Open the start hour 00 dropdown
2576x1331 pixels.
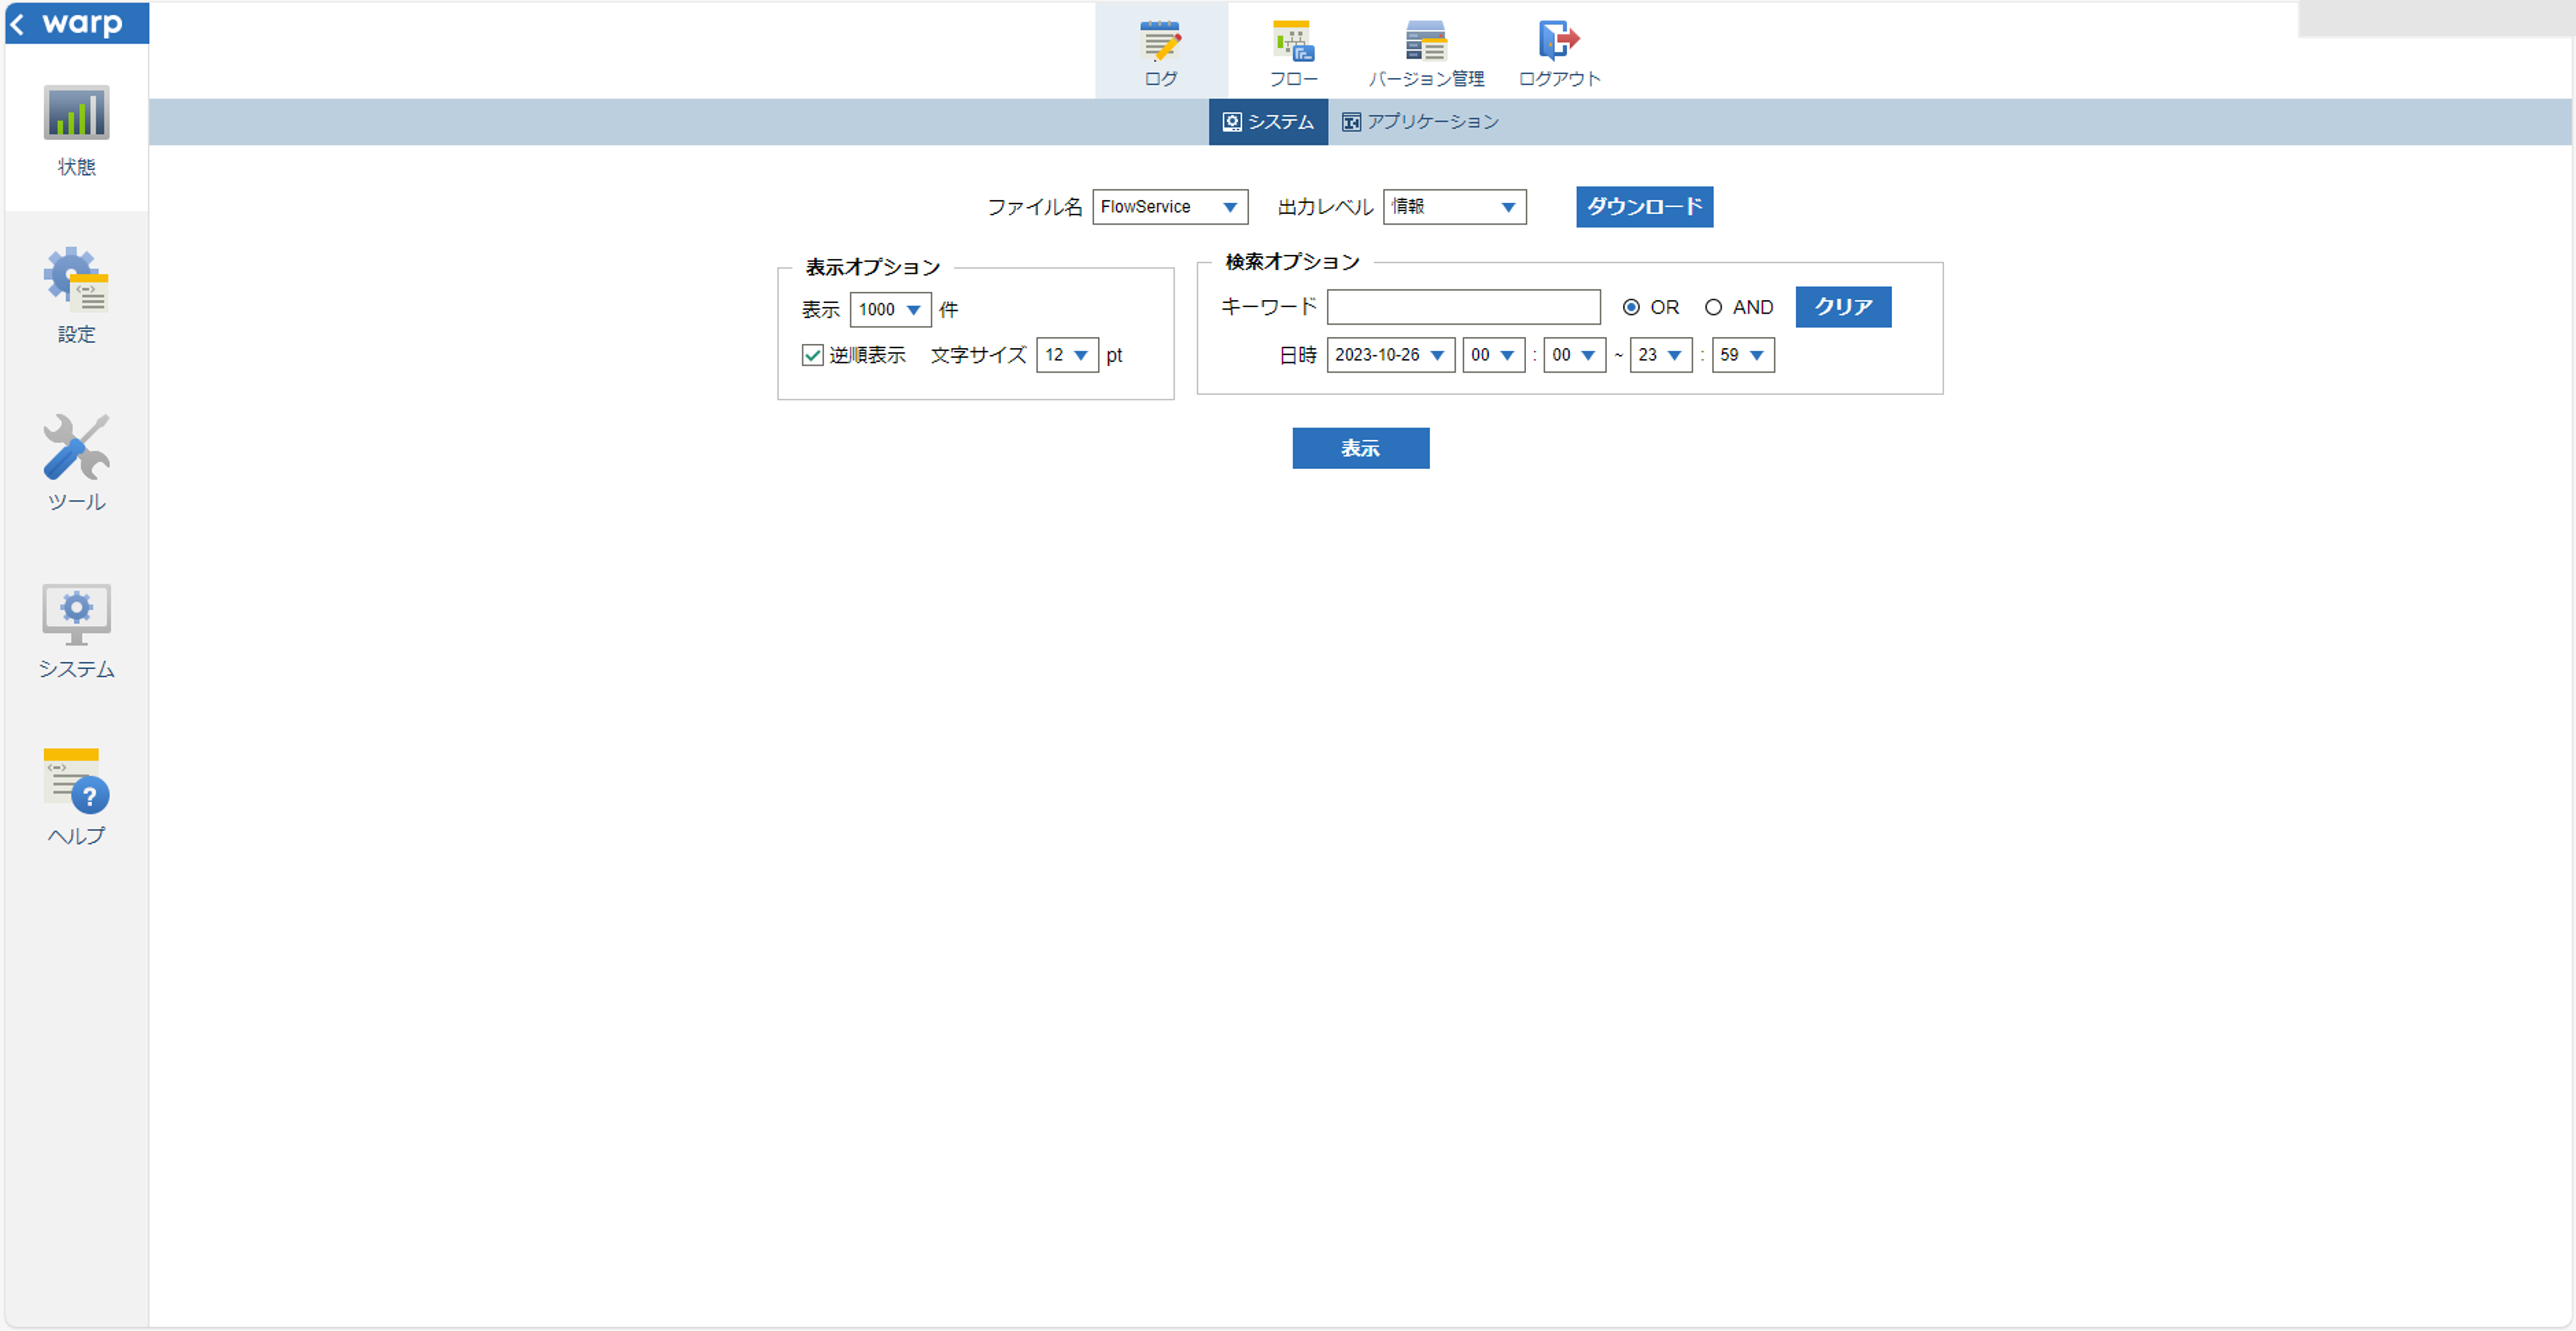(1493, 355)
